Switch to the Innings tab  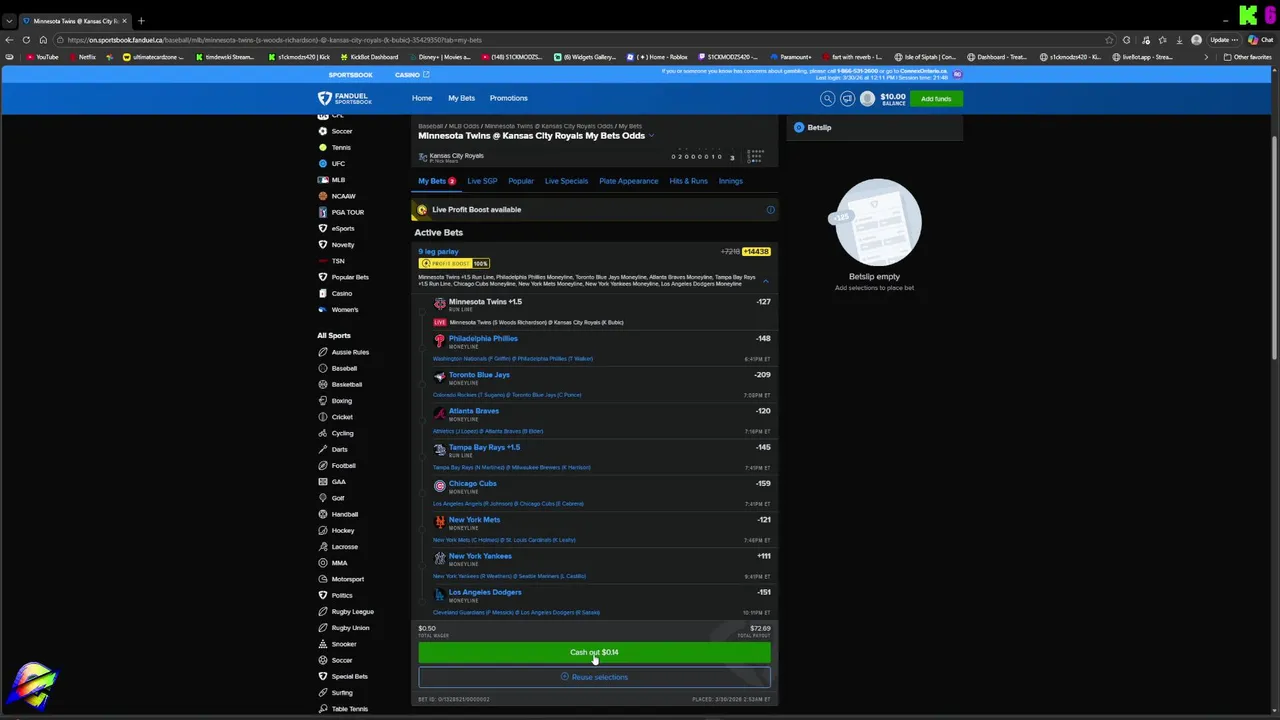click(x=730, y=181)
